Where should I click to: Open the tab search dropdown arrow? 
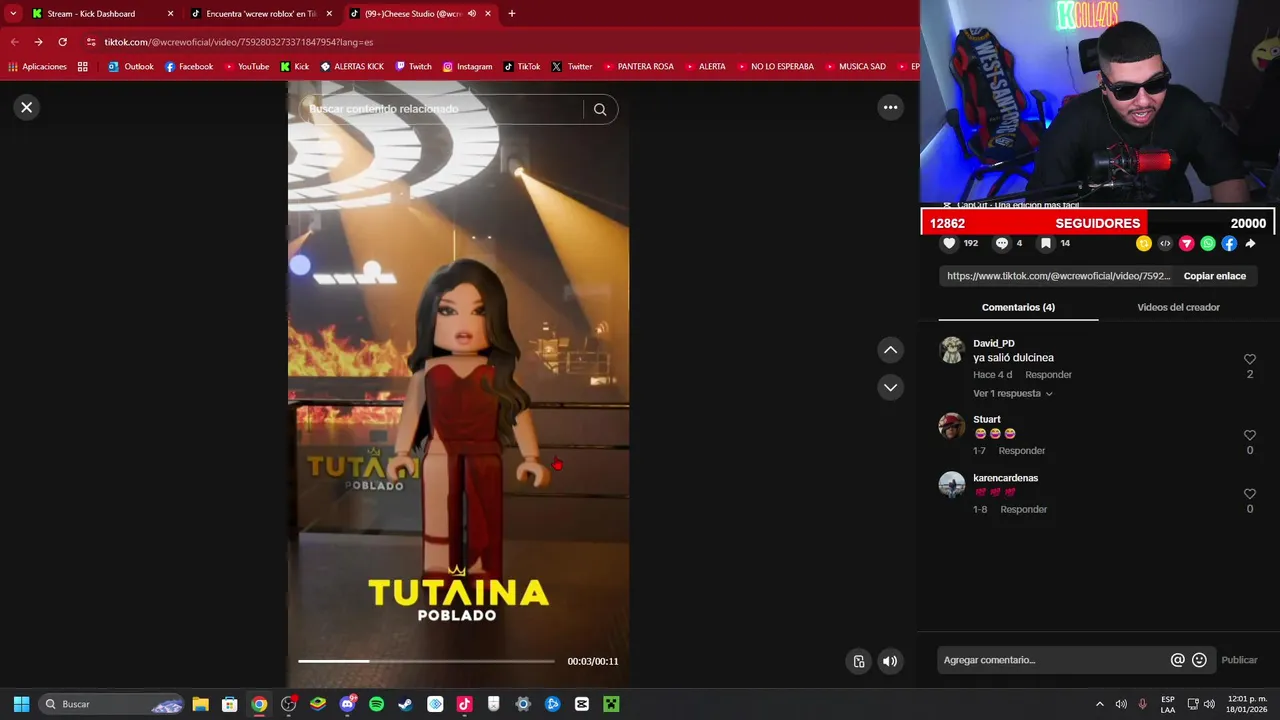13,14
